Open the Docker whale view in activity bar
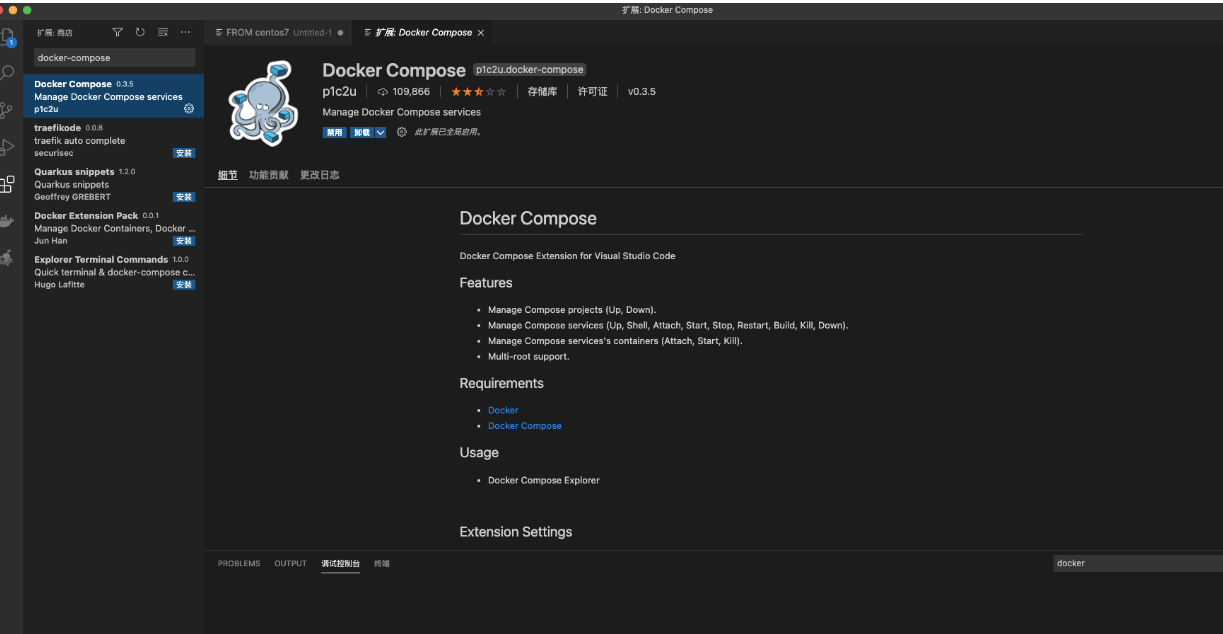Image resolution: width=1223 pixels, height=634 pixels. [8, 221]
